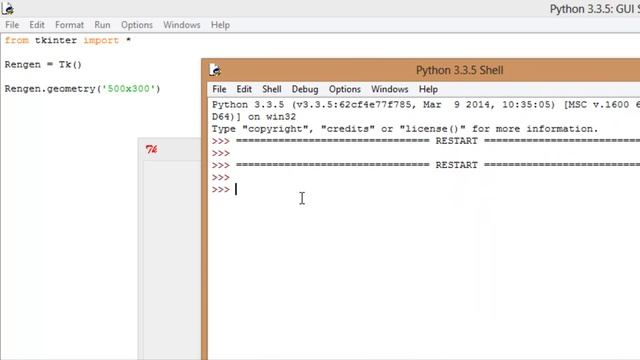Click the 'Python 3.3.5: GUI' editor title text

coord(594,9)
